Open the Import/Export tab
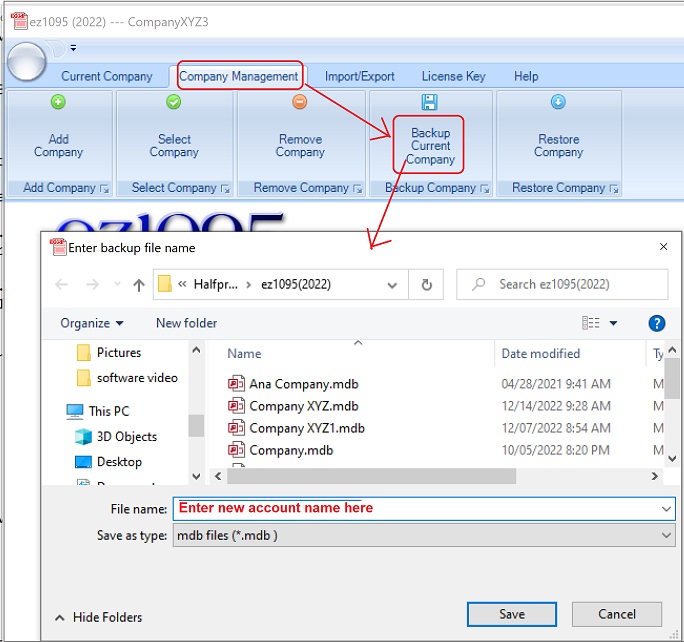Screen dimensions: 684x642 pos(359,76)
